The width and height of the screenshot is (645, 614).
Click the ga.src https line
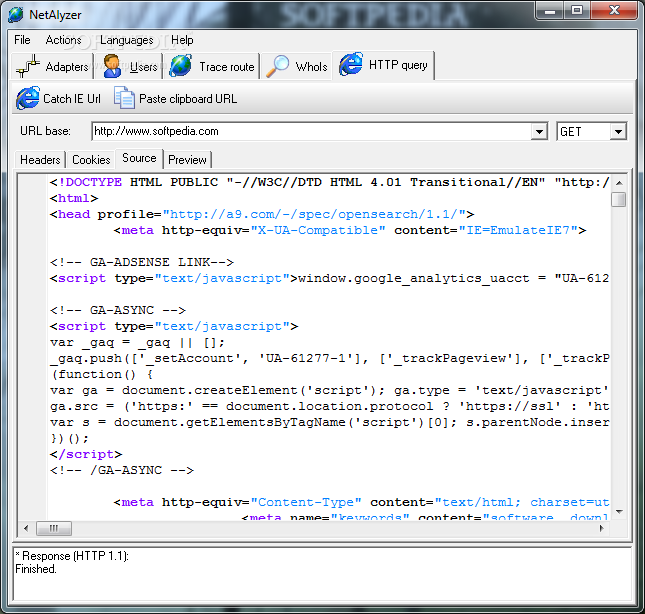click(x=329, y=406)
